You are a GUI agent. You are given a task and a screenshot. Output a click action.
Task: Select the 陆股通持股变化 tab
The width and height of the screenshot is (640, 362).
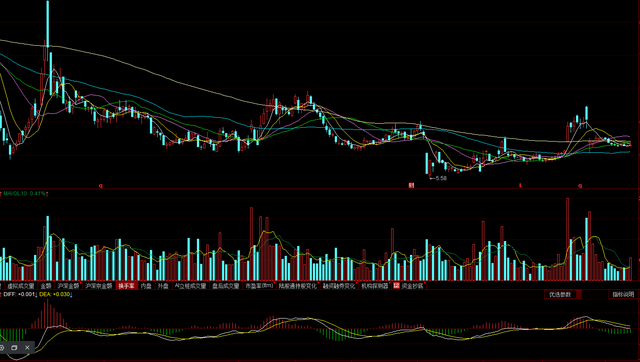(298, 286)
